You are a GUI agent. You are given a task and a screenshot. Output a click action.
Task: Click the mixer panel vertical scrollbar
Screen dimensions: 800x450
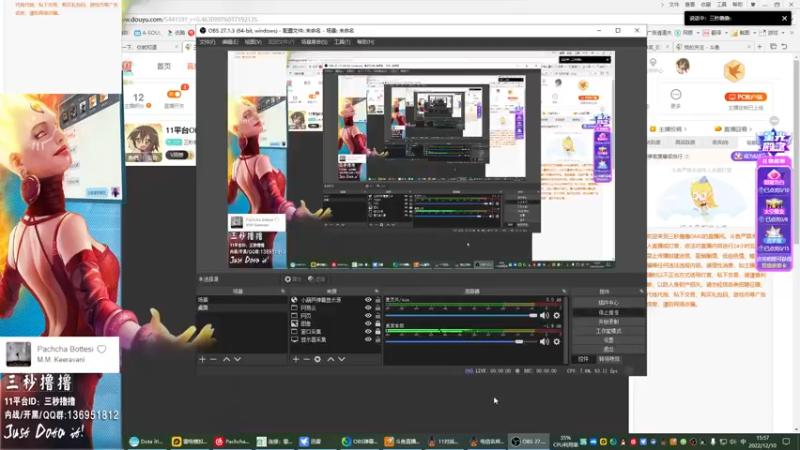click(566, 329)
